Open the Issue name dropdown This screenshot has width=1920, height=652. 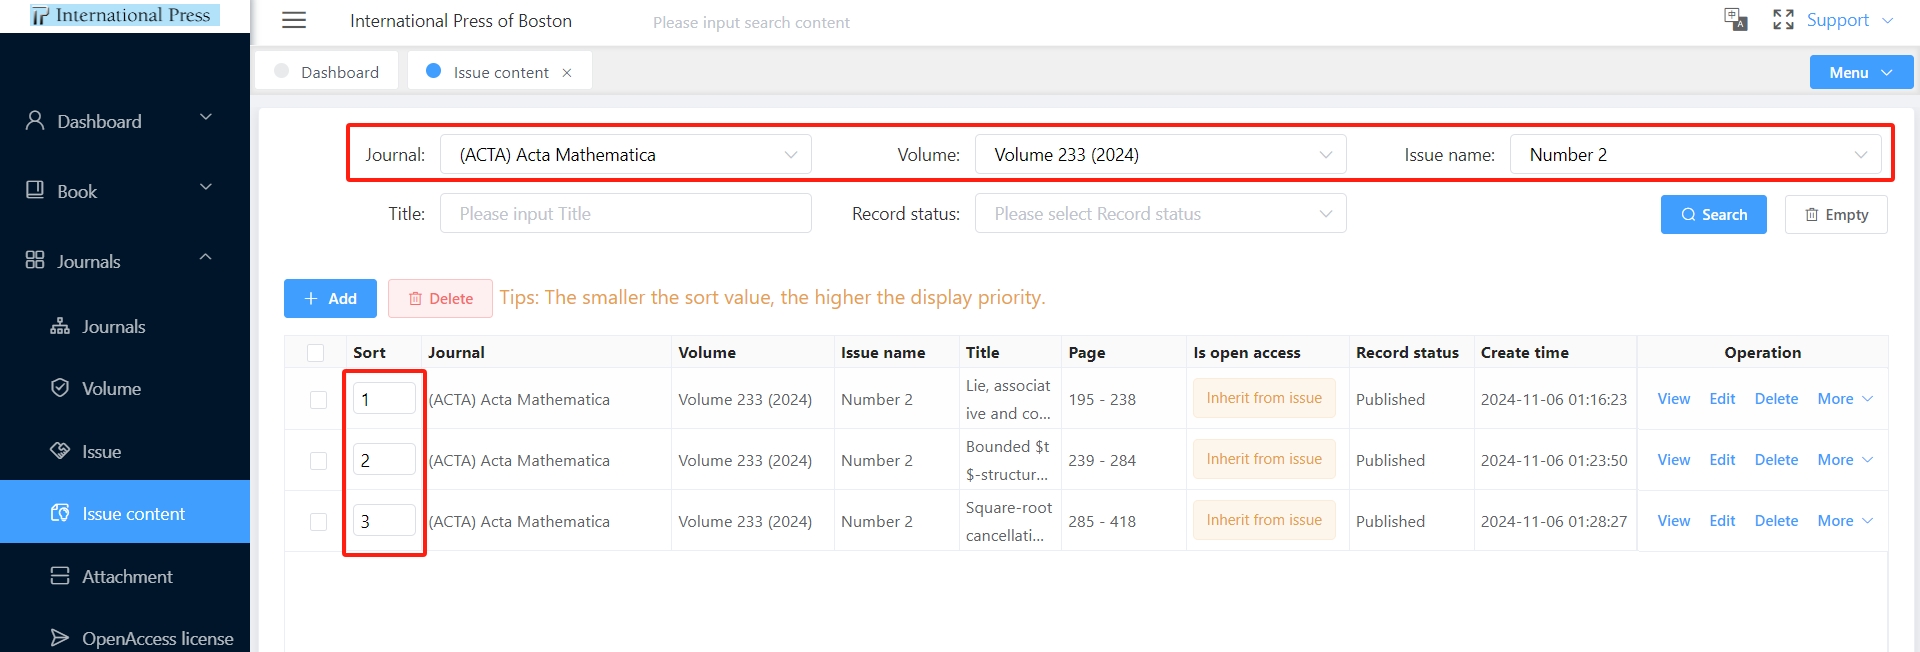point(1696,155)
